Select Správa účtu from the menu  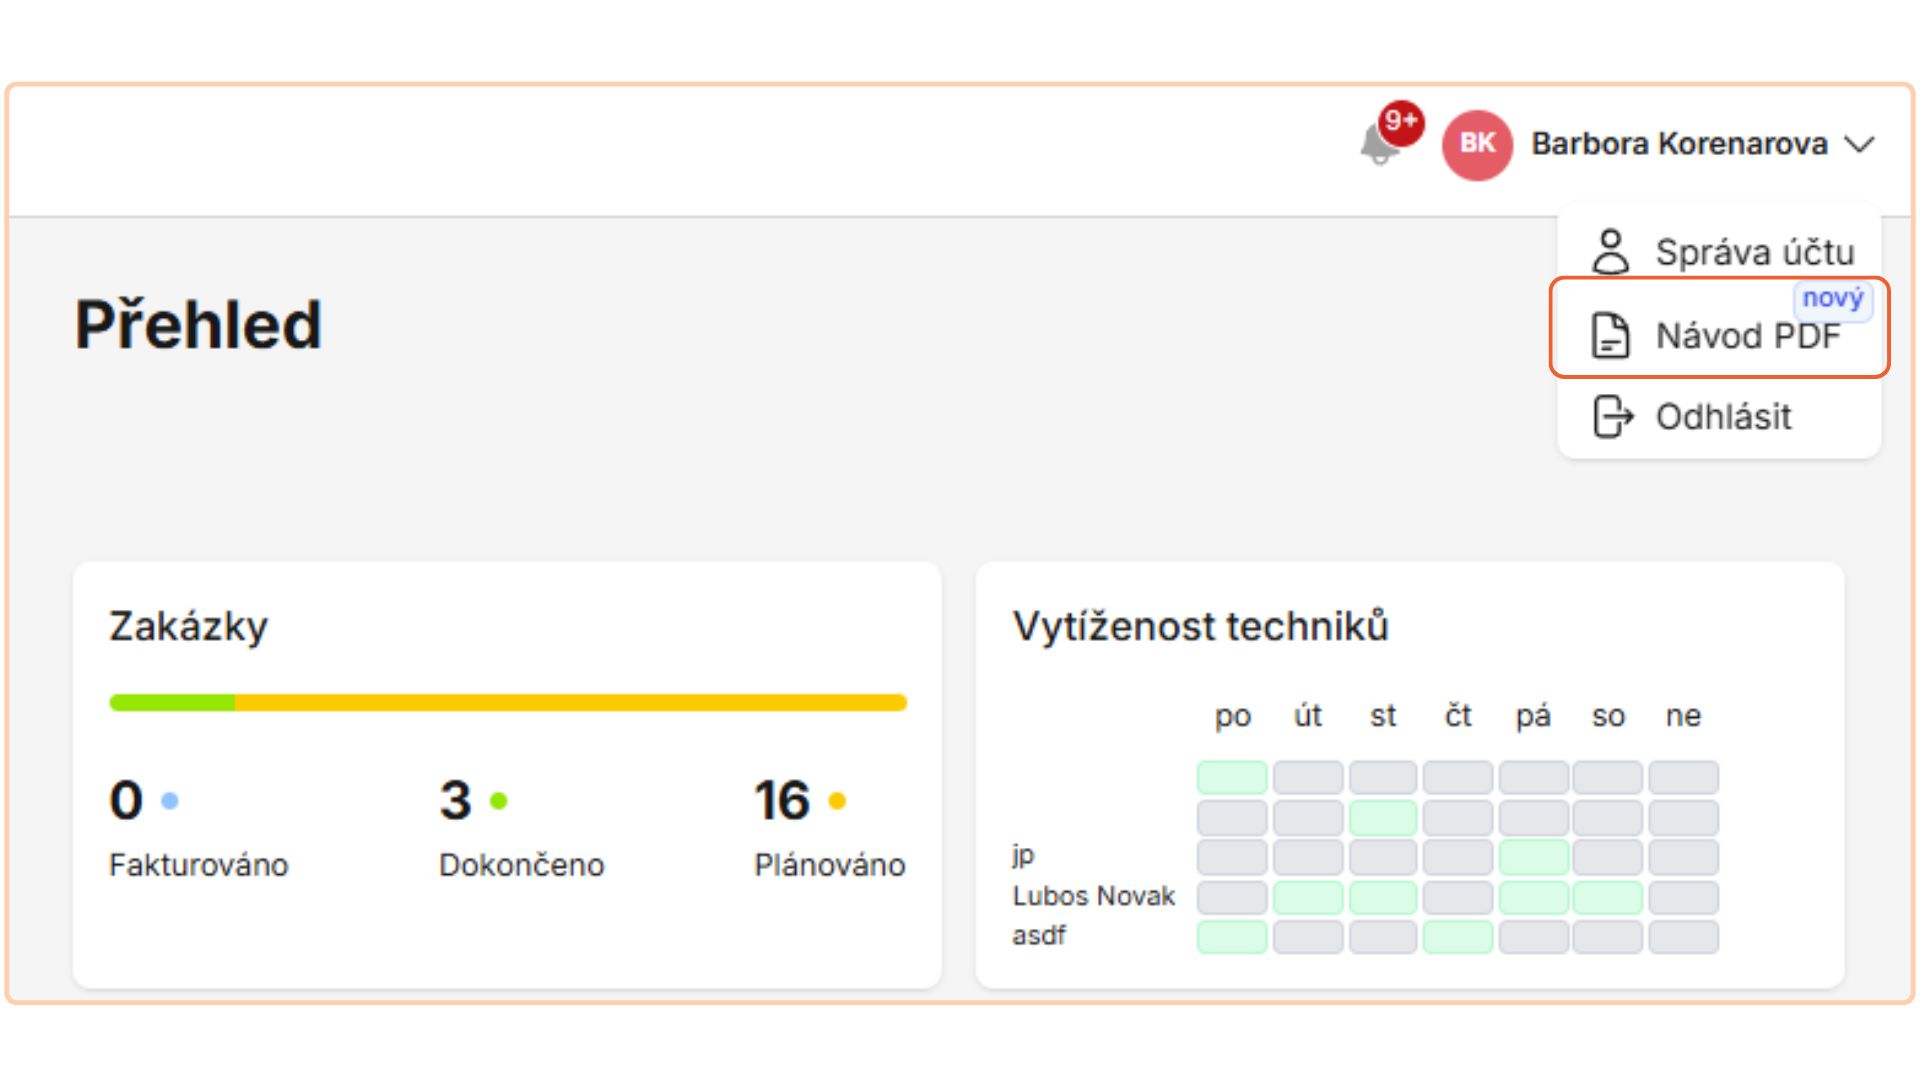(x=1754, y=252)
